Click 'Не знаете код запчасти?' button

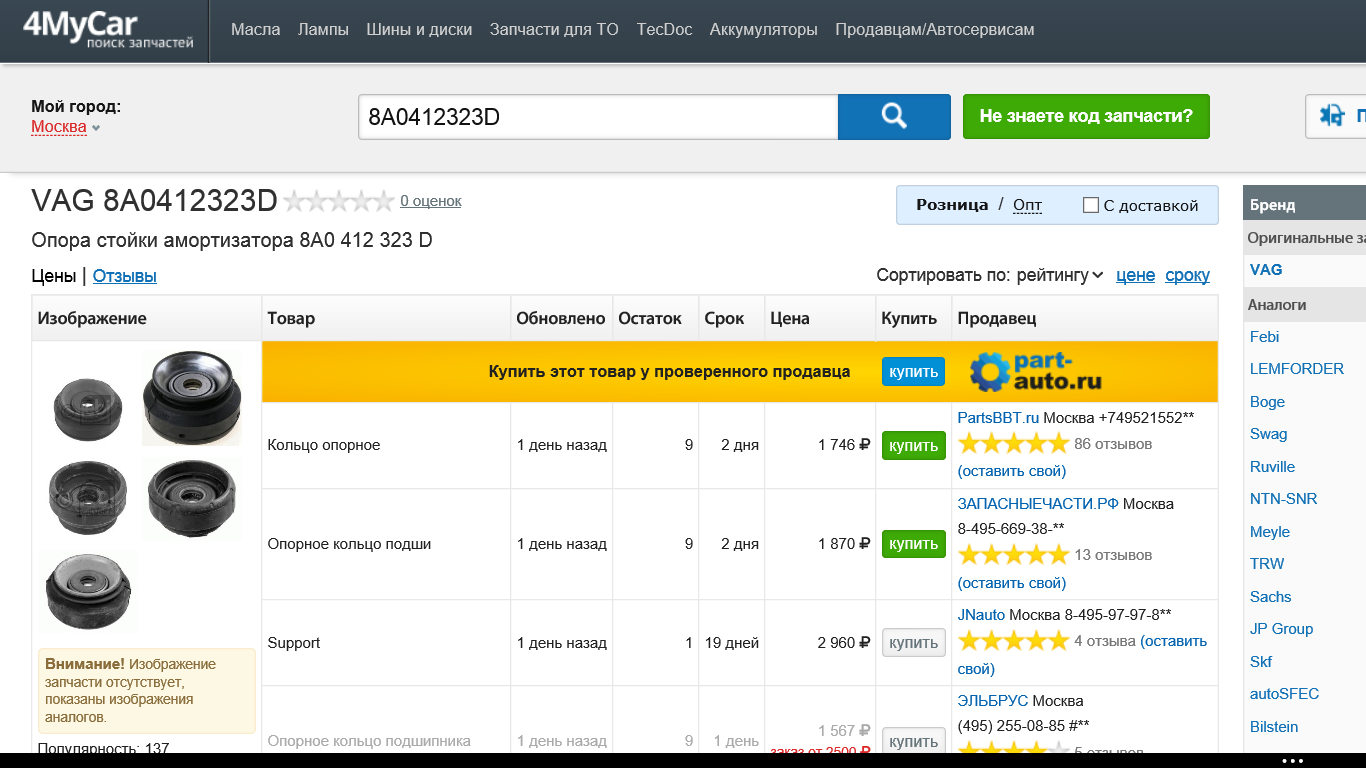tap(1086, 116)
